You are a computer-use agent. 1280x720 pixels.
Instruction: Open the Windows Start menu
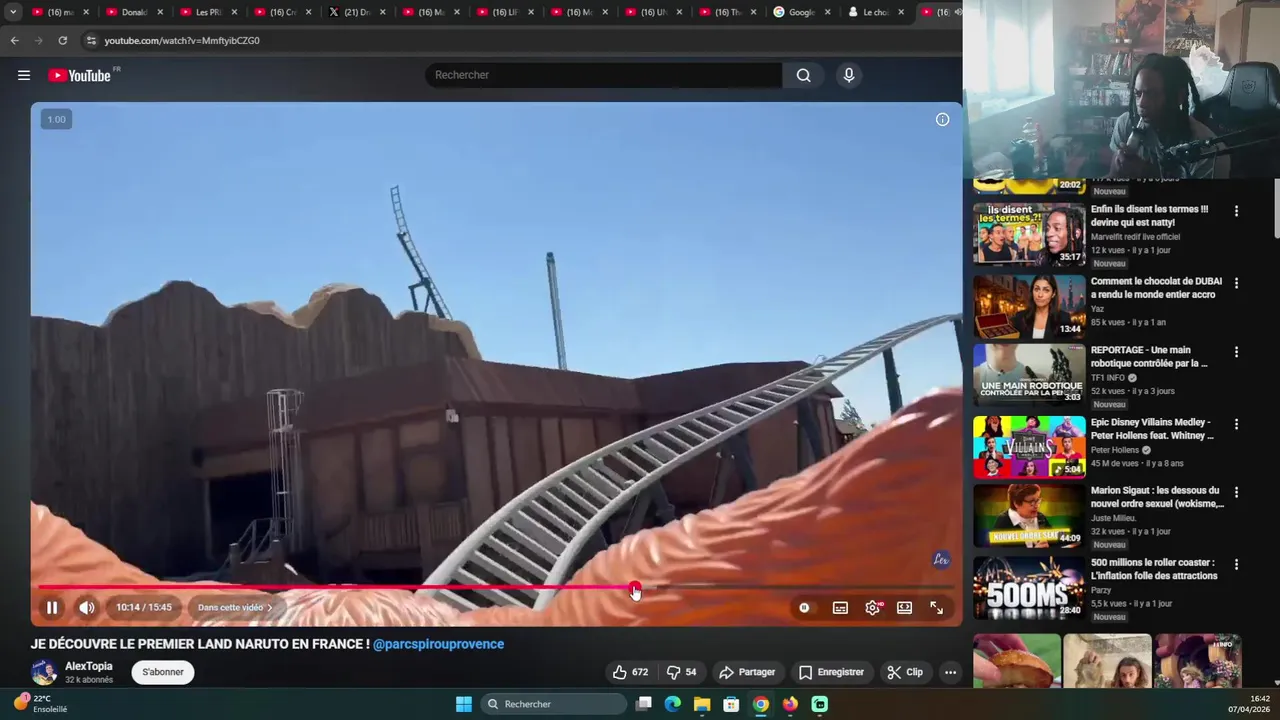click(464, 704)
